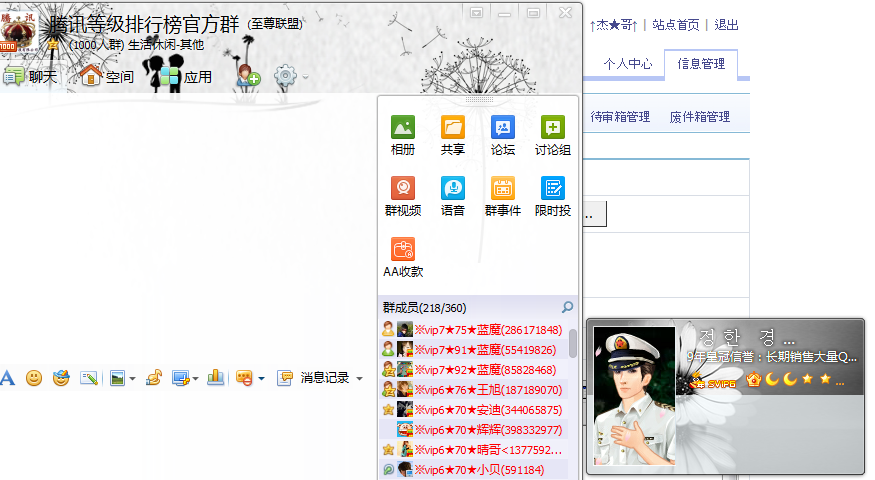Screen dimensions: 875x480
Task: Open the 相册 (Album) group app
Action: tap(402, 135)
